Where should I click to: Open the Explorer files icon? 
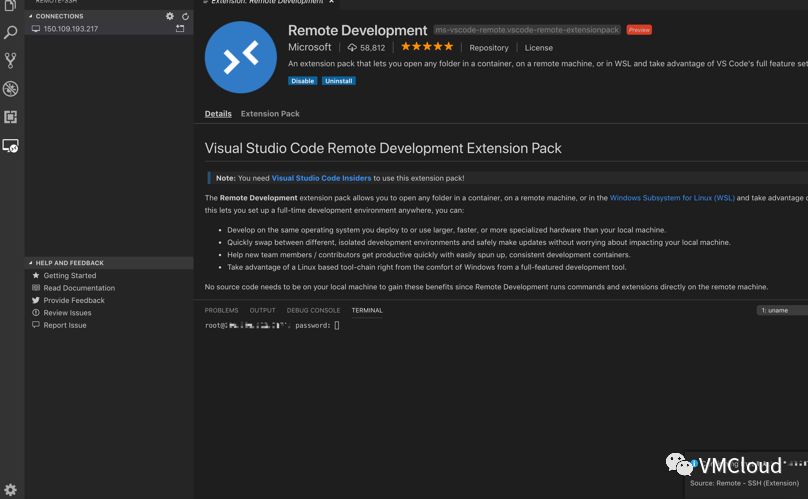tap(10, 5)
